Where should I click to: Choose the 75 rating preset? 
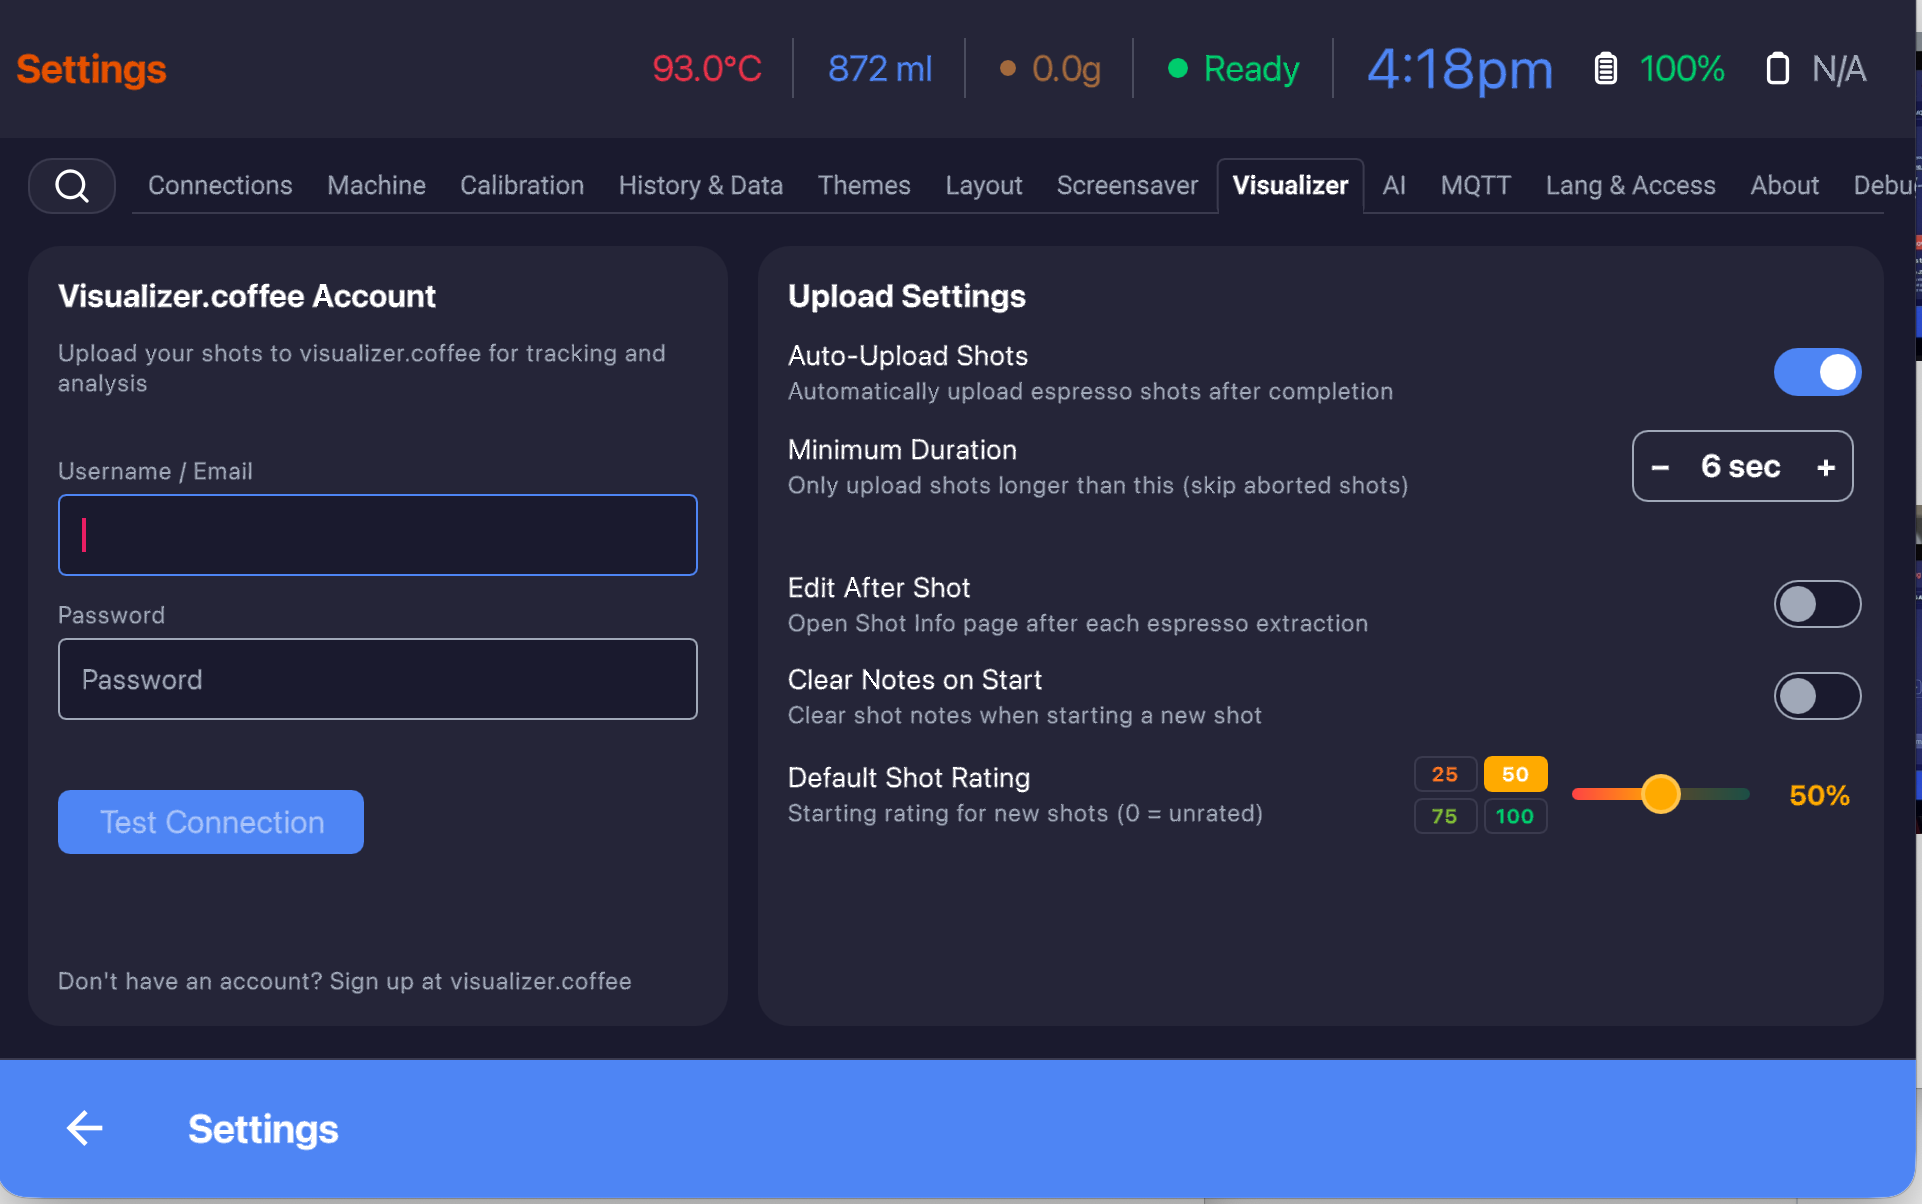(x=1445, y=816)
